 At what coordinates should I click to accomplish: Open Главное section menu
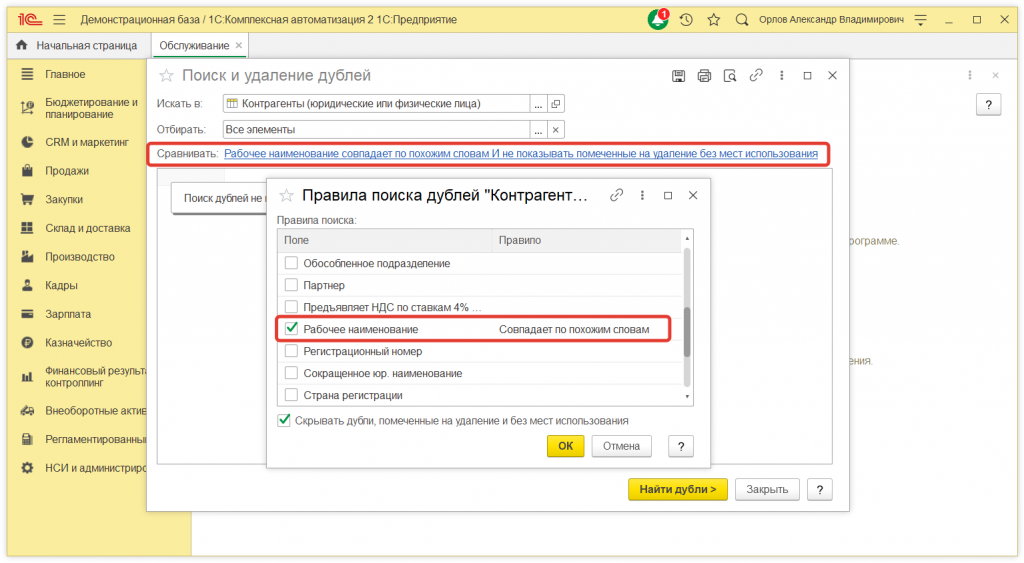[x=65, y=74]
